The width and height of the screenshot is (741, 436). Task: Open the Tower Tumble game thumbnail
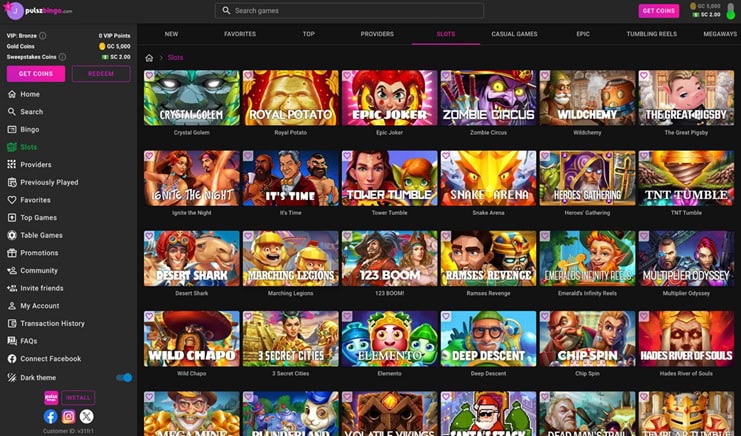(389, 178)
